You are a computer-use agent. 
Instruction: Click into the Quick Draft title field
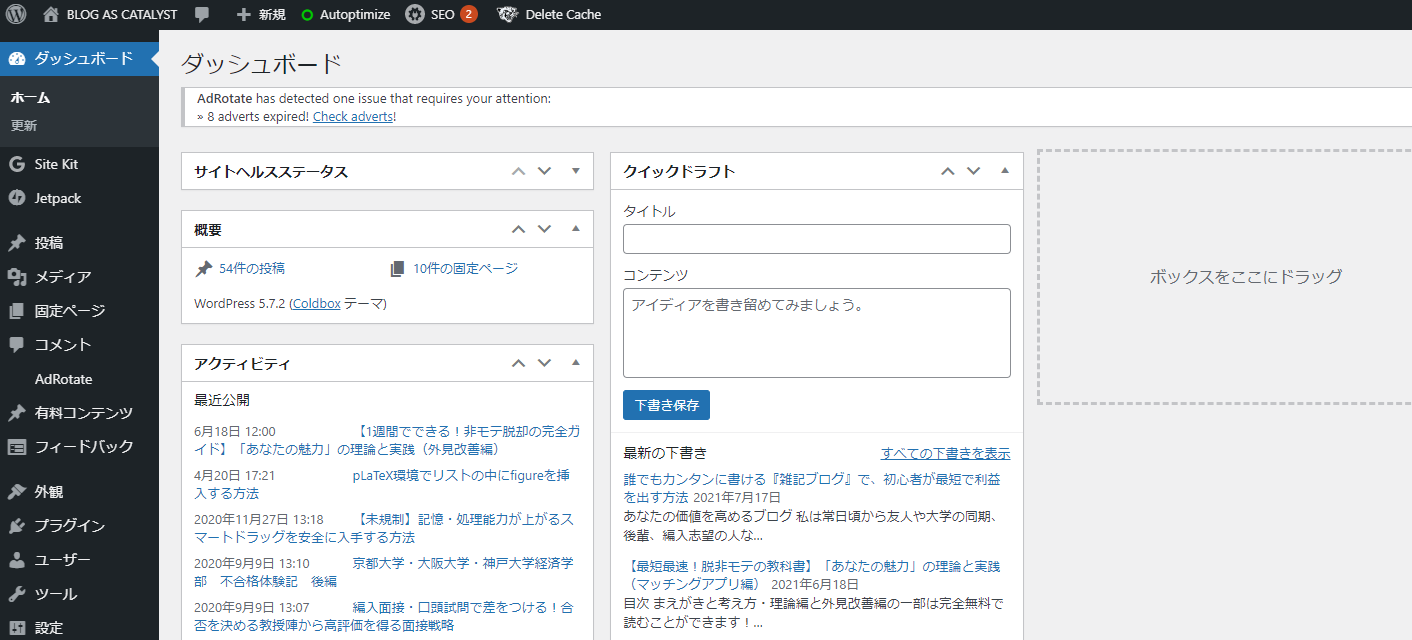click(x=816, y=239)
